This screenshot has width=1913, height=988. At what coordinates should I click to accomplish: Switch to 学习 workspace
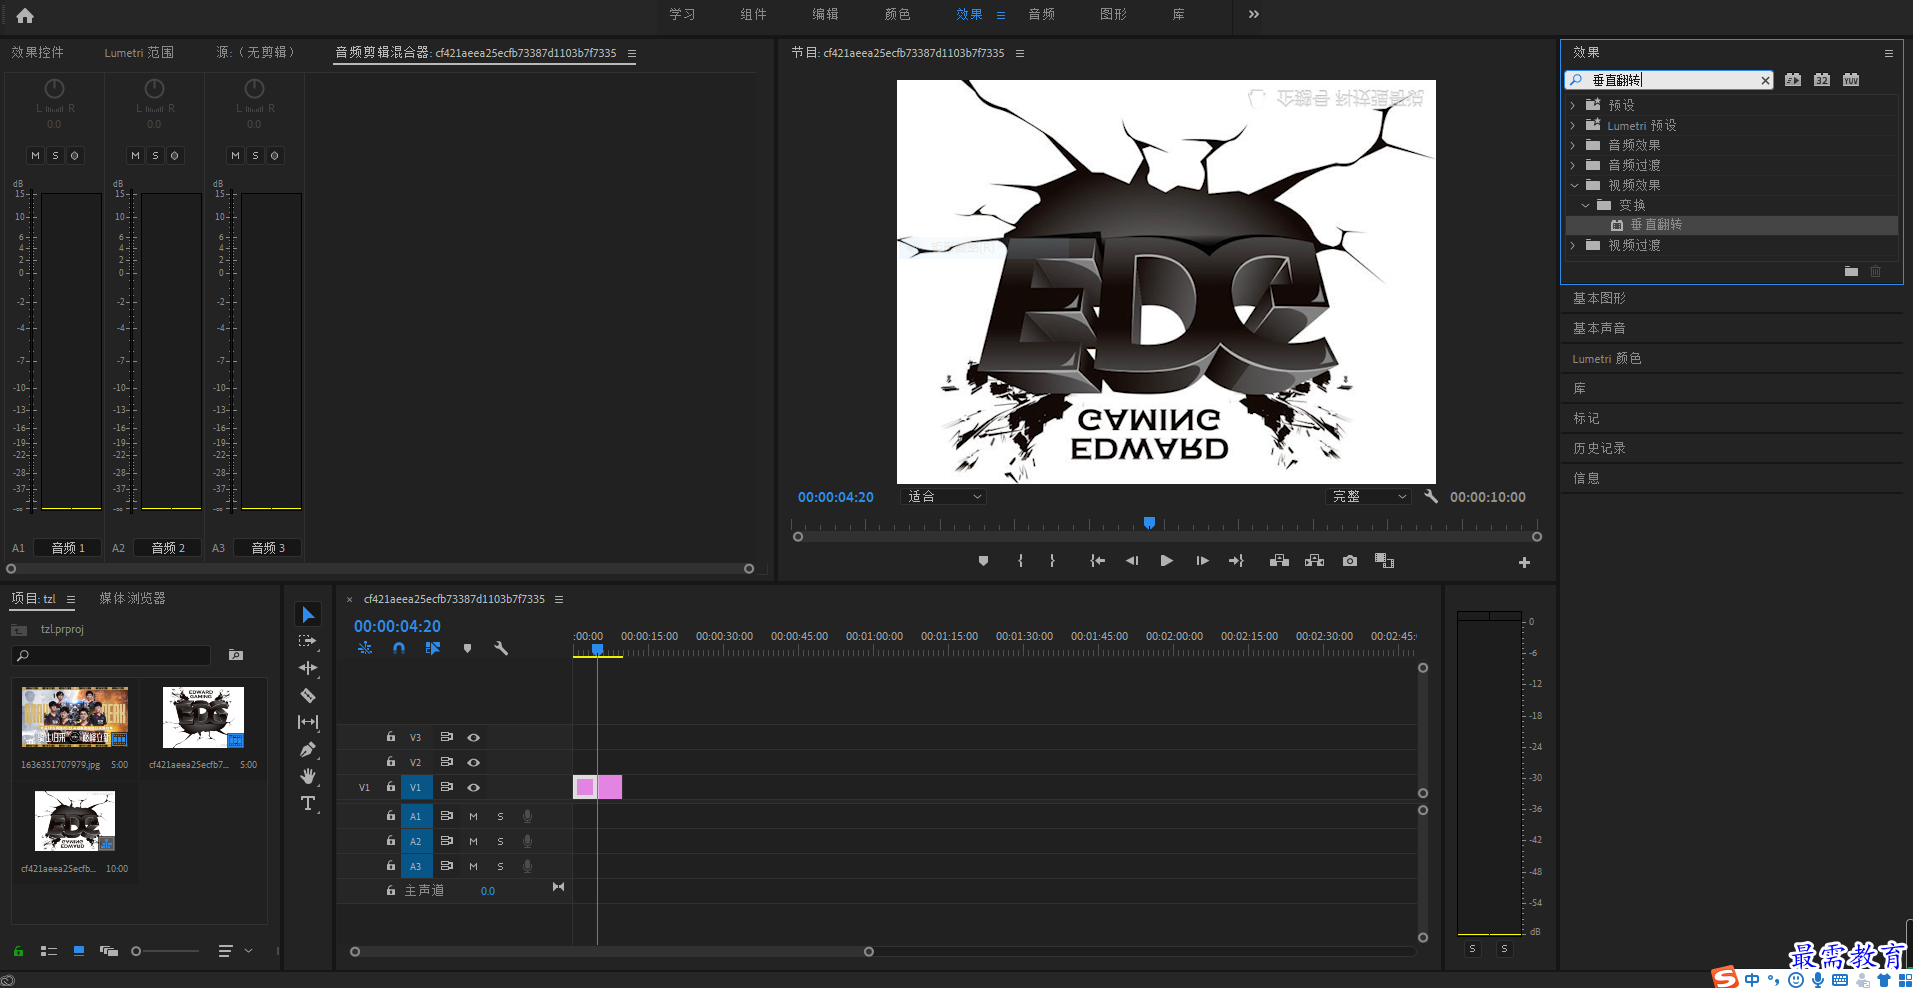682,14
